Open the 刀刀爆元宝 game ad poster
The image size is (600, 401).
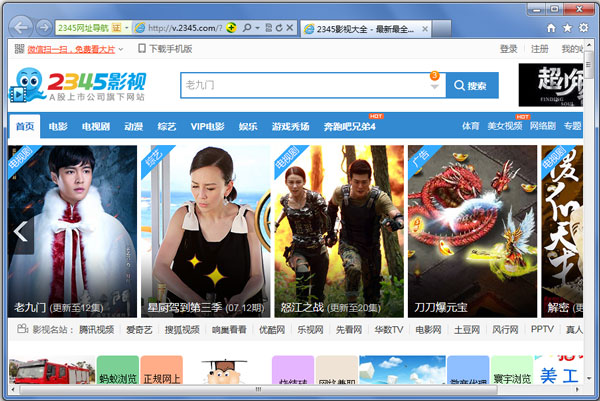[x=472, y=231]
